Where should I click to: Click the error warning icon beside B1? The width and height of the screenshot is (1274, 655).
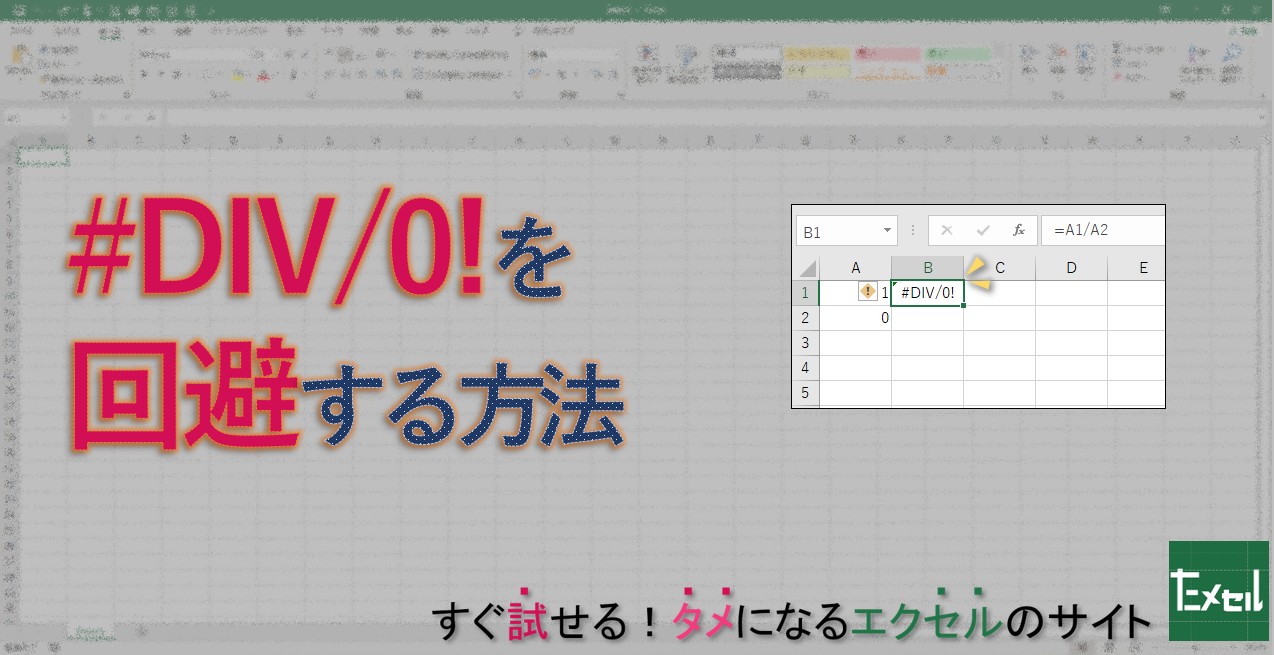(x=867, y=292)
